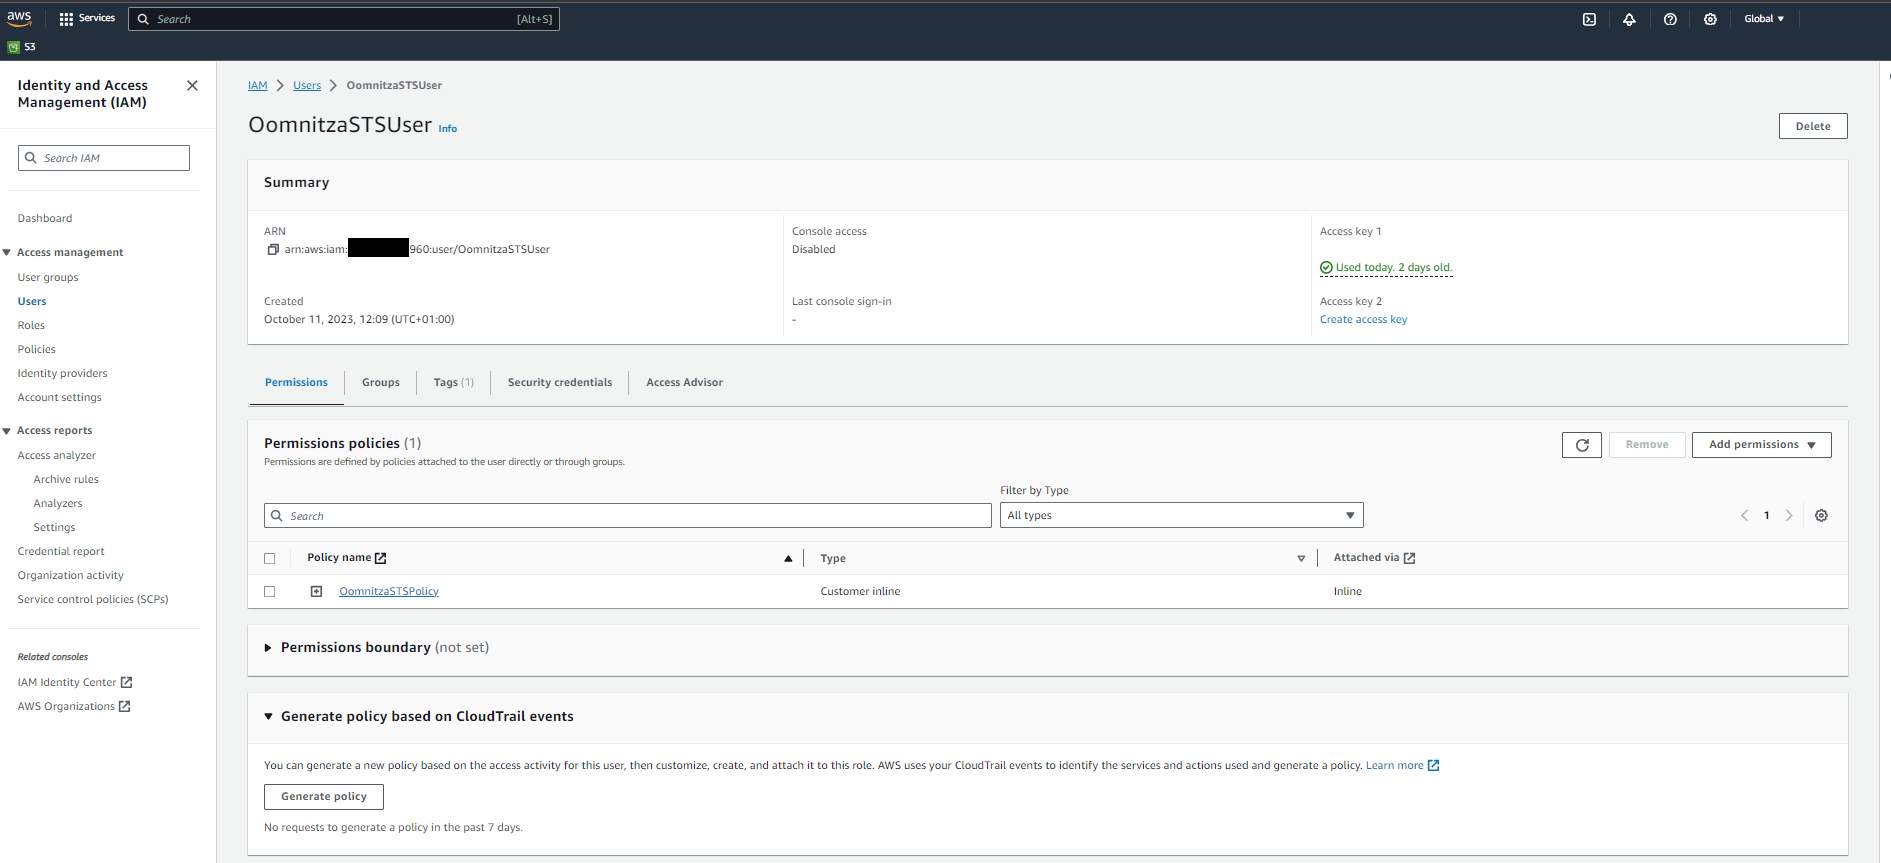Open Credential report in sidebar
This screenshot has height=863, width=1891.
coord(61,552)
